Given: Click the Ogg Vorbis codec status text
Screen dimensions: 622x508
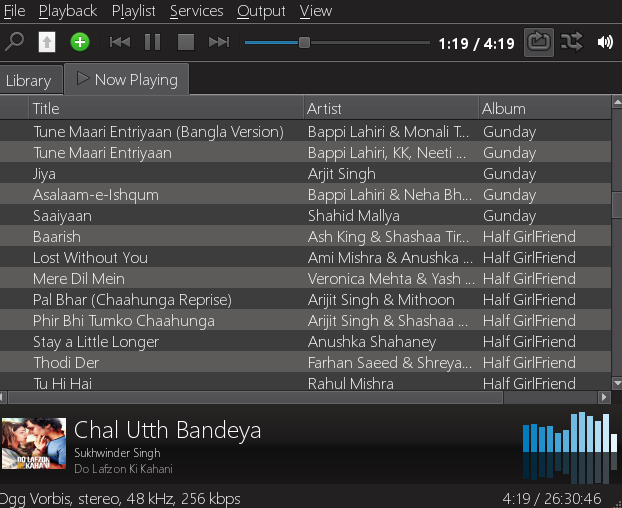Looking at the screenshot, I should point(120,498).
